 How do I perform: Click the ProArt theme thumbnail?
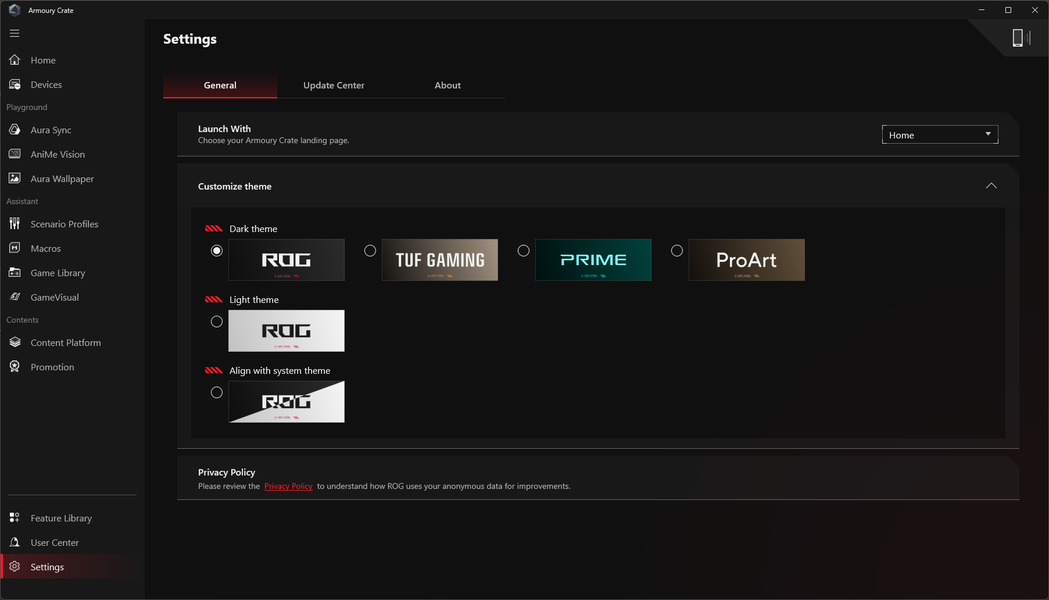click(x=747, y=260)
